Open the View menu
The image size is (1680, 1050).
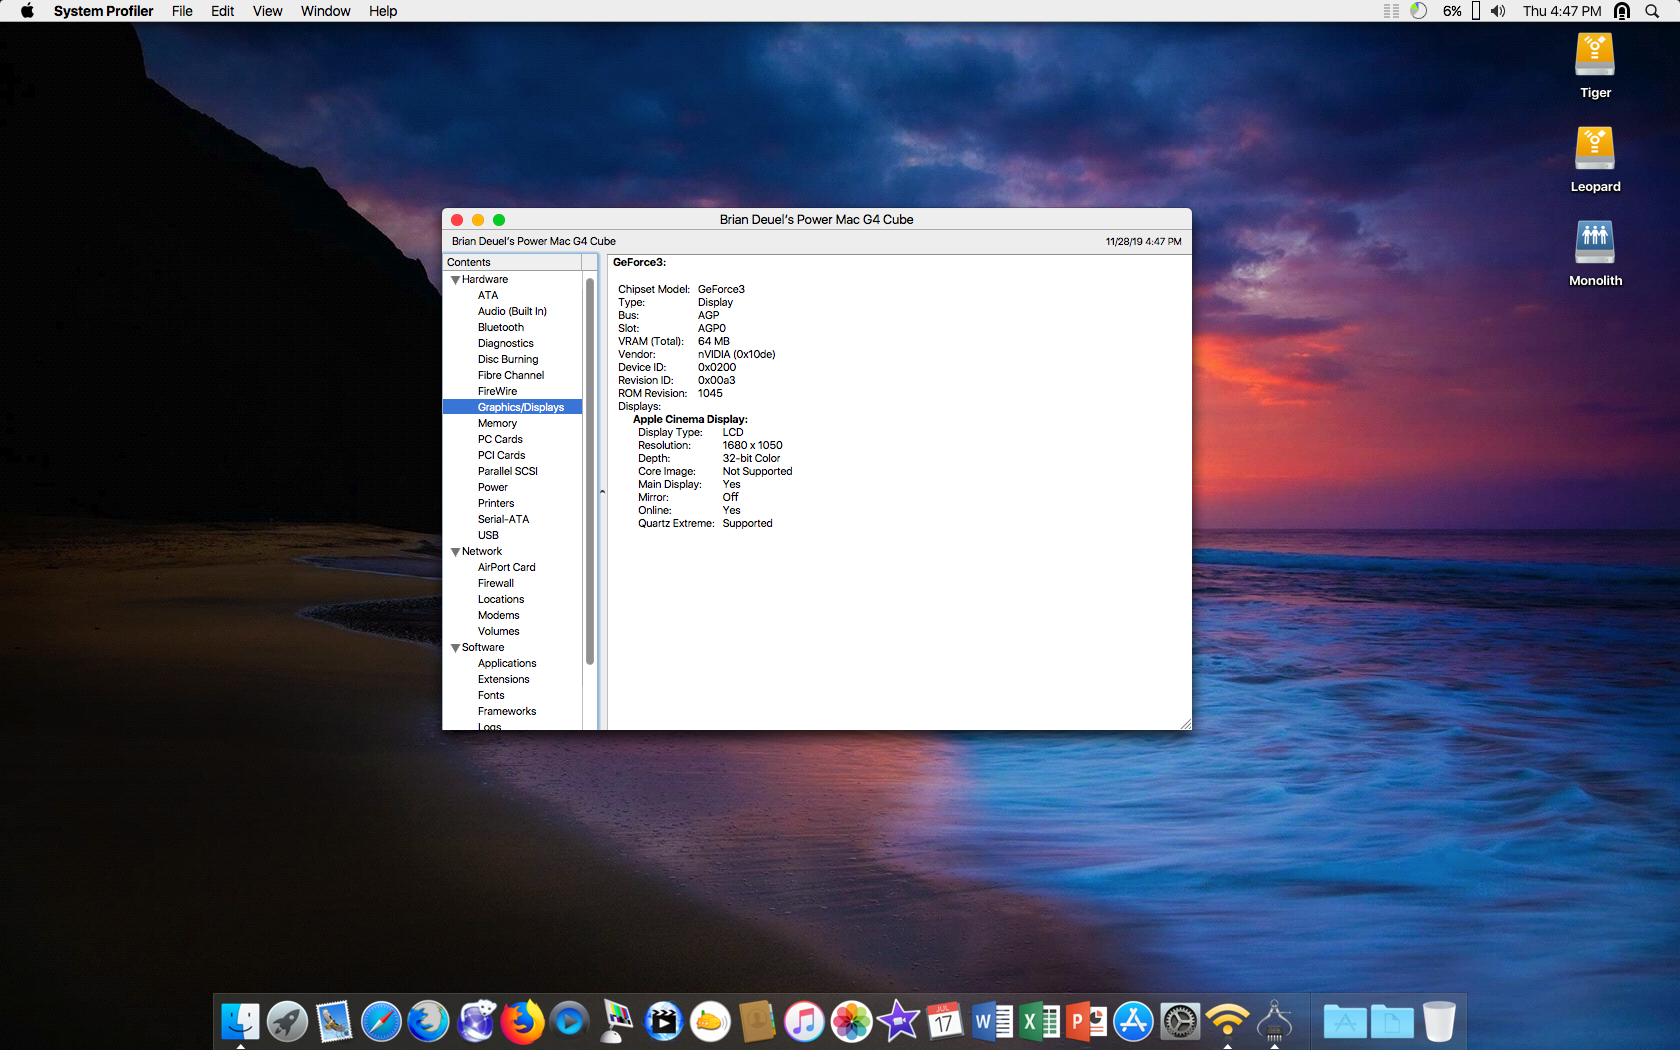267,11
